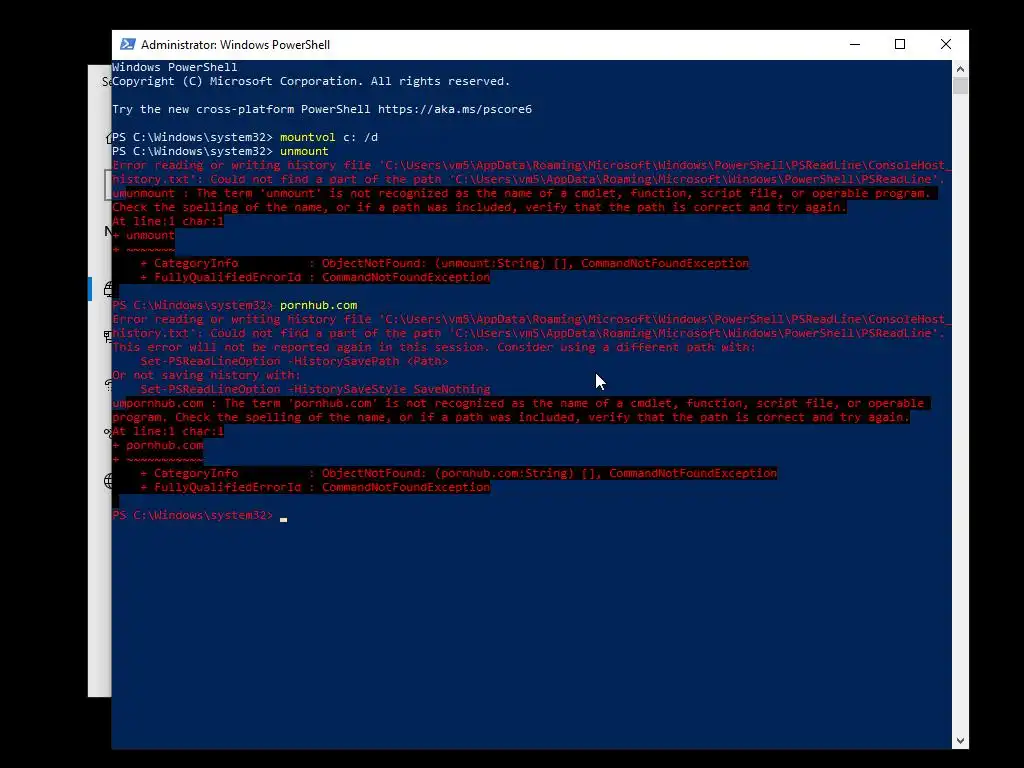The image size is (1024, 768).
Task: Click the PowerShell icon in the title bar
Action: click(127, 44)
